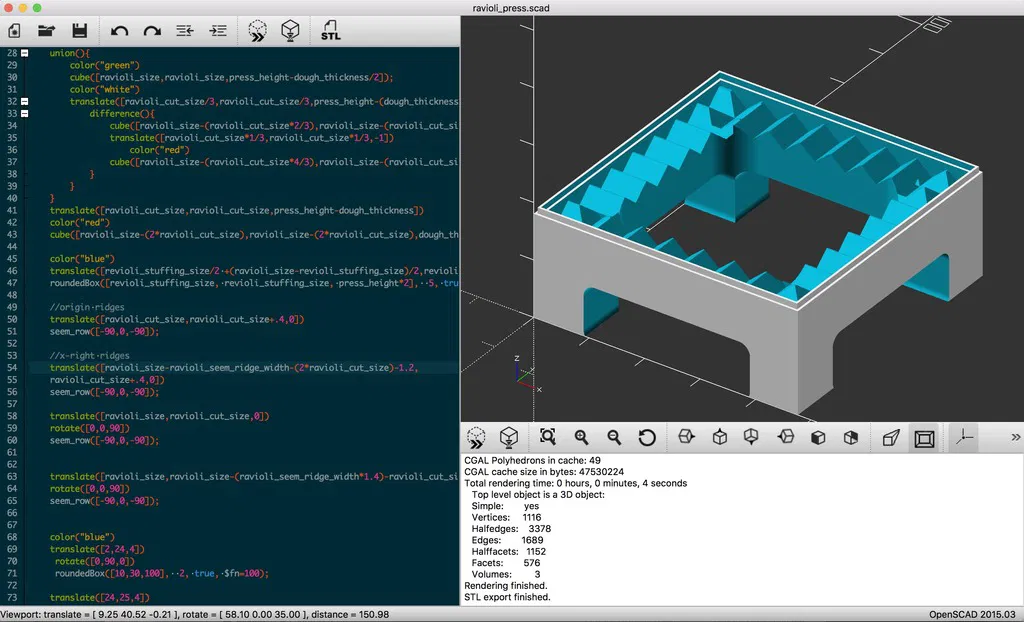The height and width of the screenshot is (622, 1024).
Task: Zoom in on the 3D view
Action: click(581, 437)
